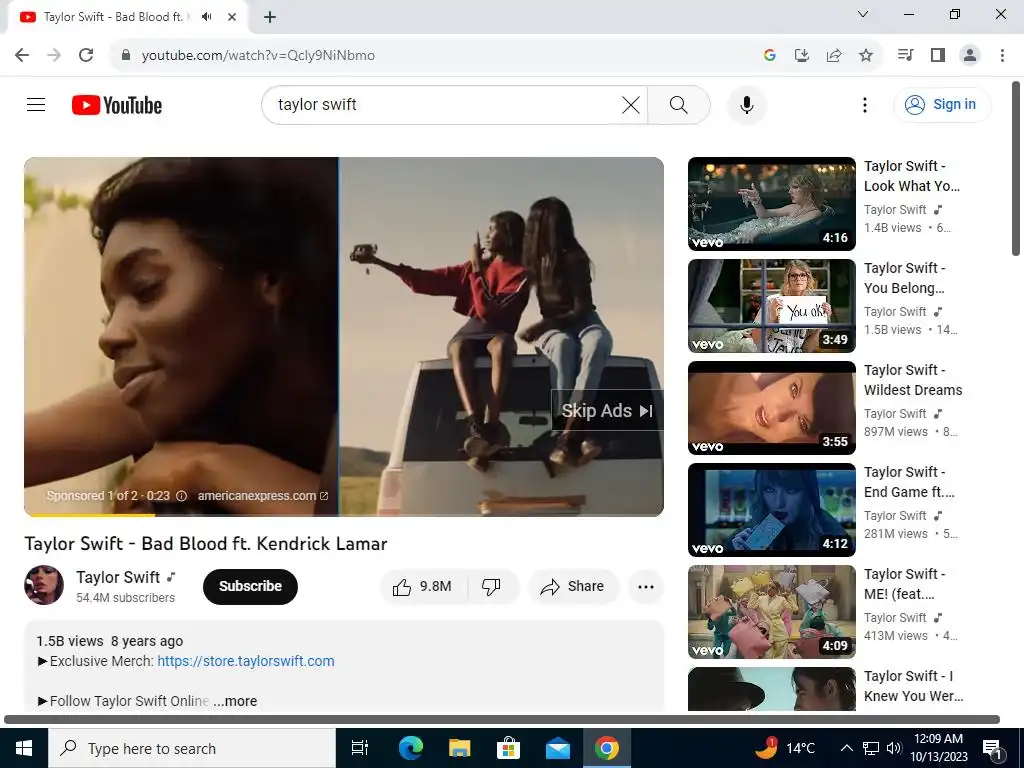Open Task View on taskbar
1024x768 pixels.
360,748
